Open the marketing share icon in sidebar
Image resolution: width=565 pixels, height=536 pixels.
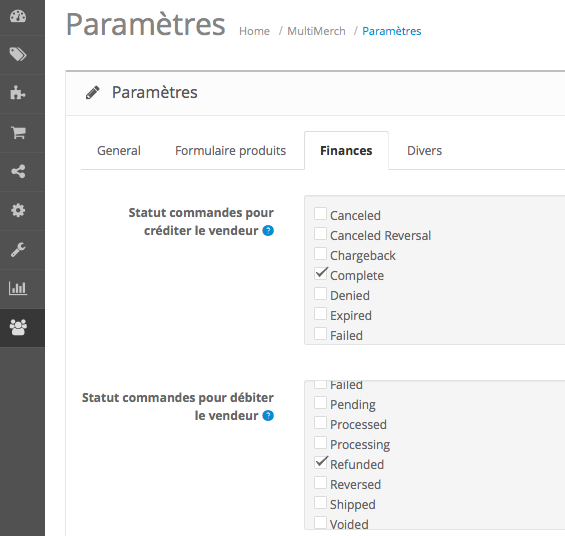click(x=18, y=171)
